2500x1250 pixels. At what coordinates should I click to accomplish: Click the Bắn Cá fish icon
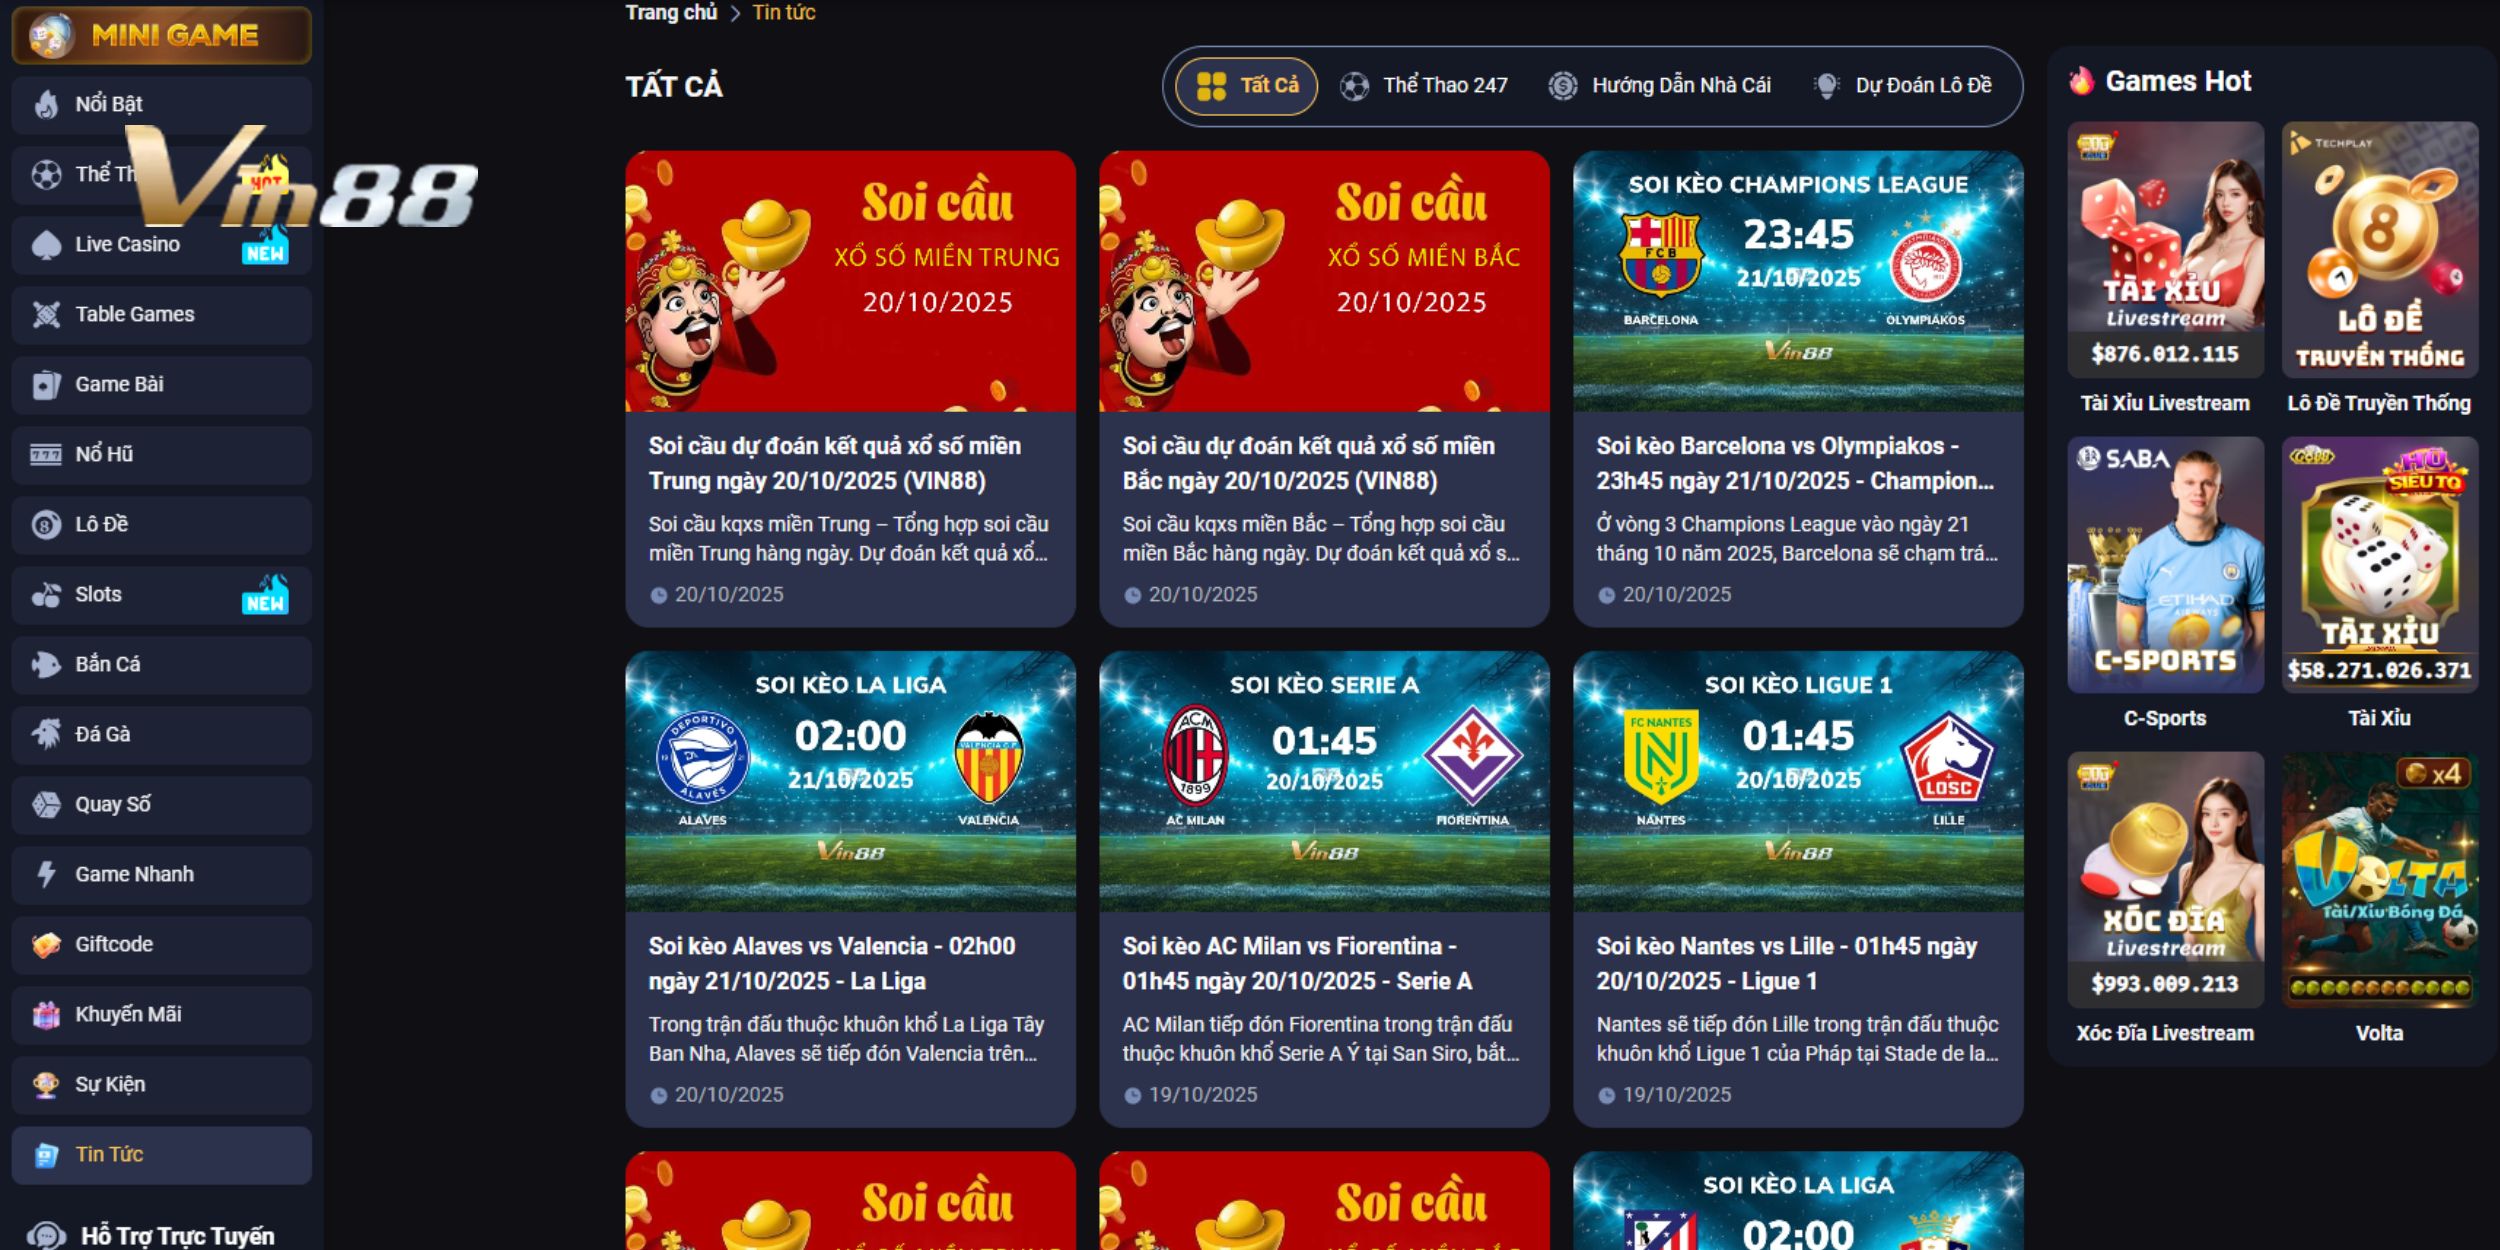coord(46,665)
